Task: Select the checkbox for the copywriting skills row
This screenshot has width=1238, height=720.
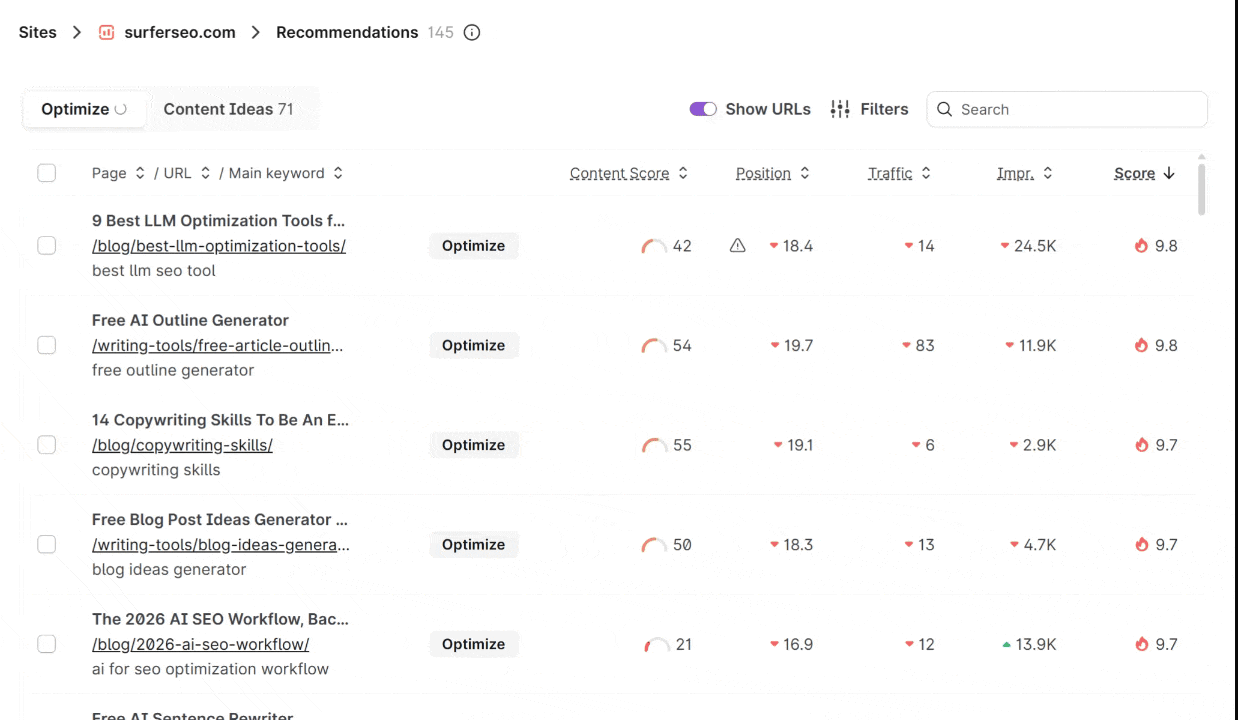Action: (x=47, y=445)
